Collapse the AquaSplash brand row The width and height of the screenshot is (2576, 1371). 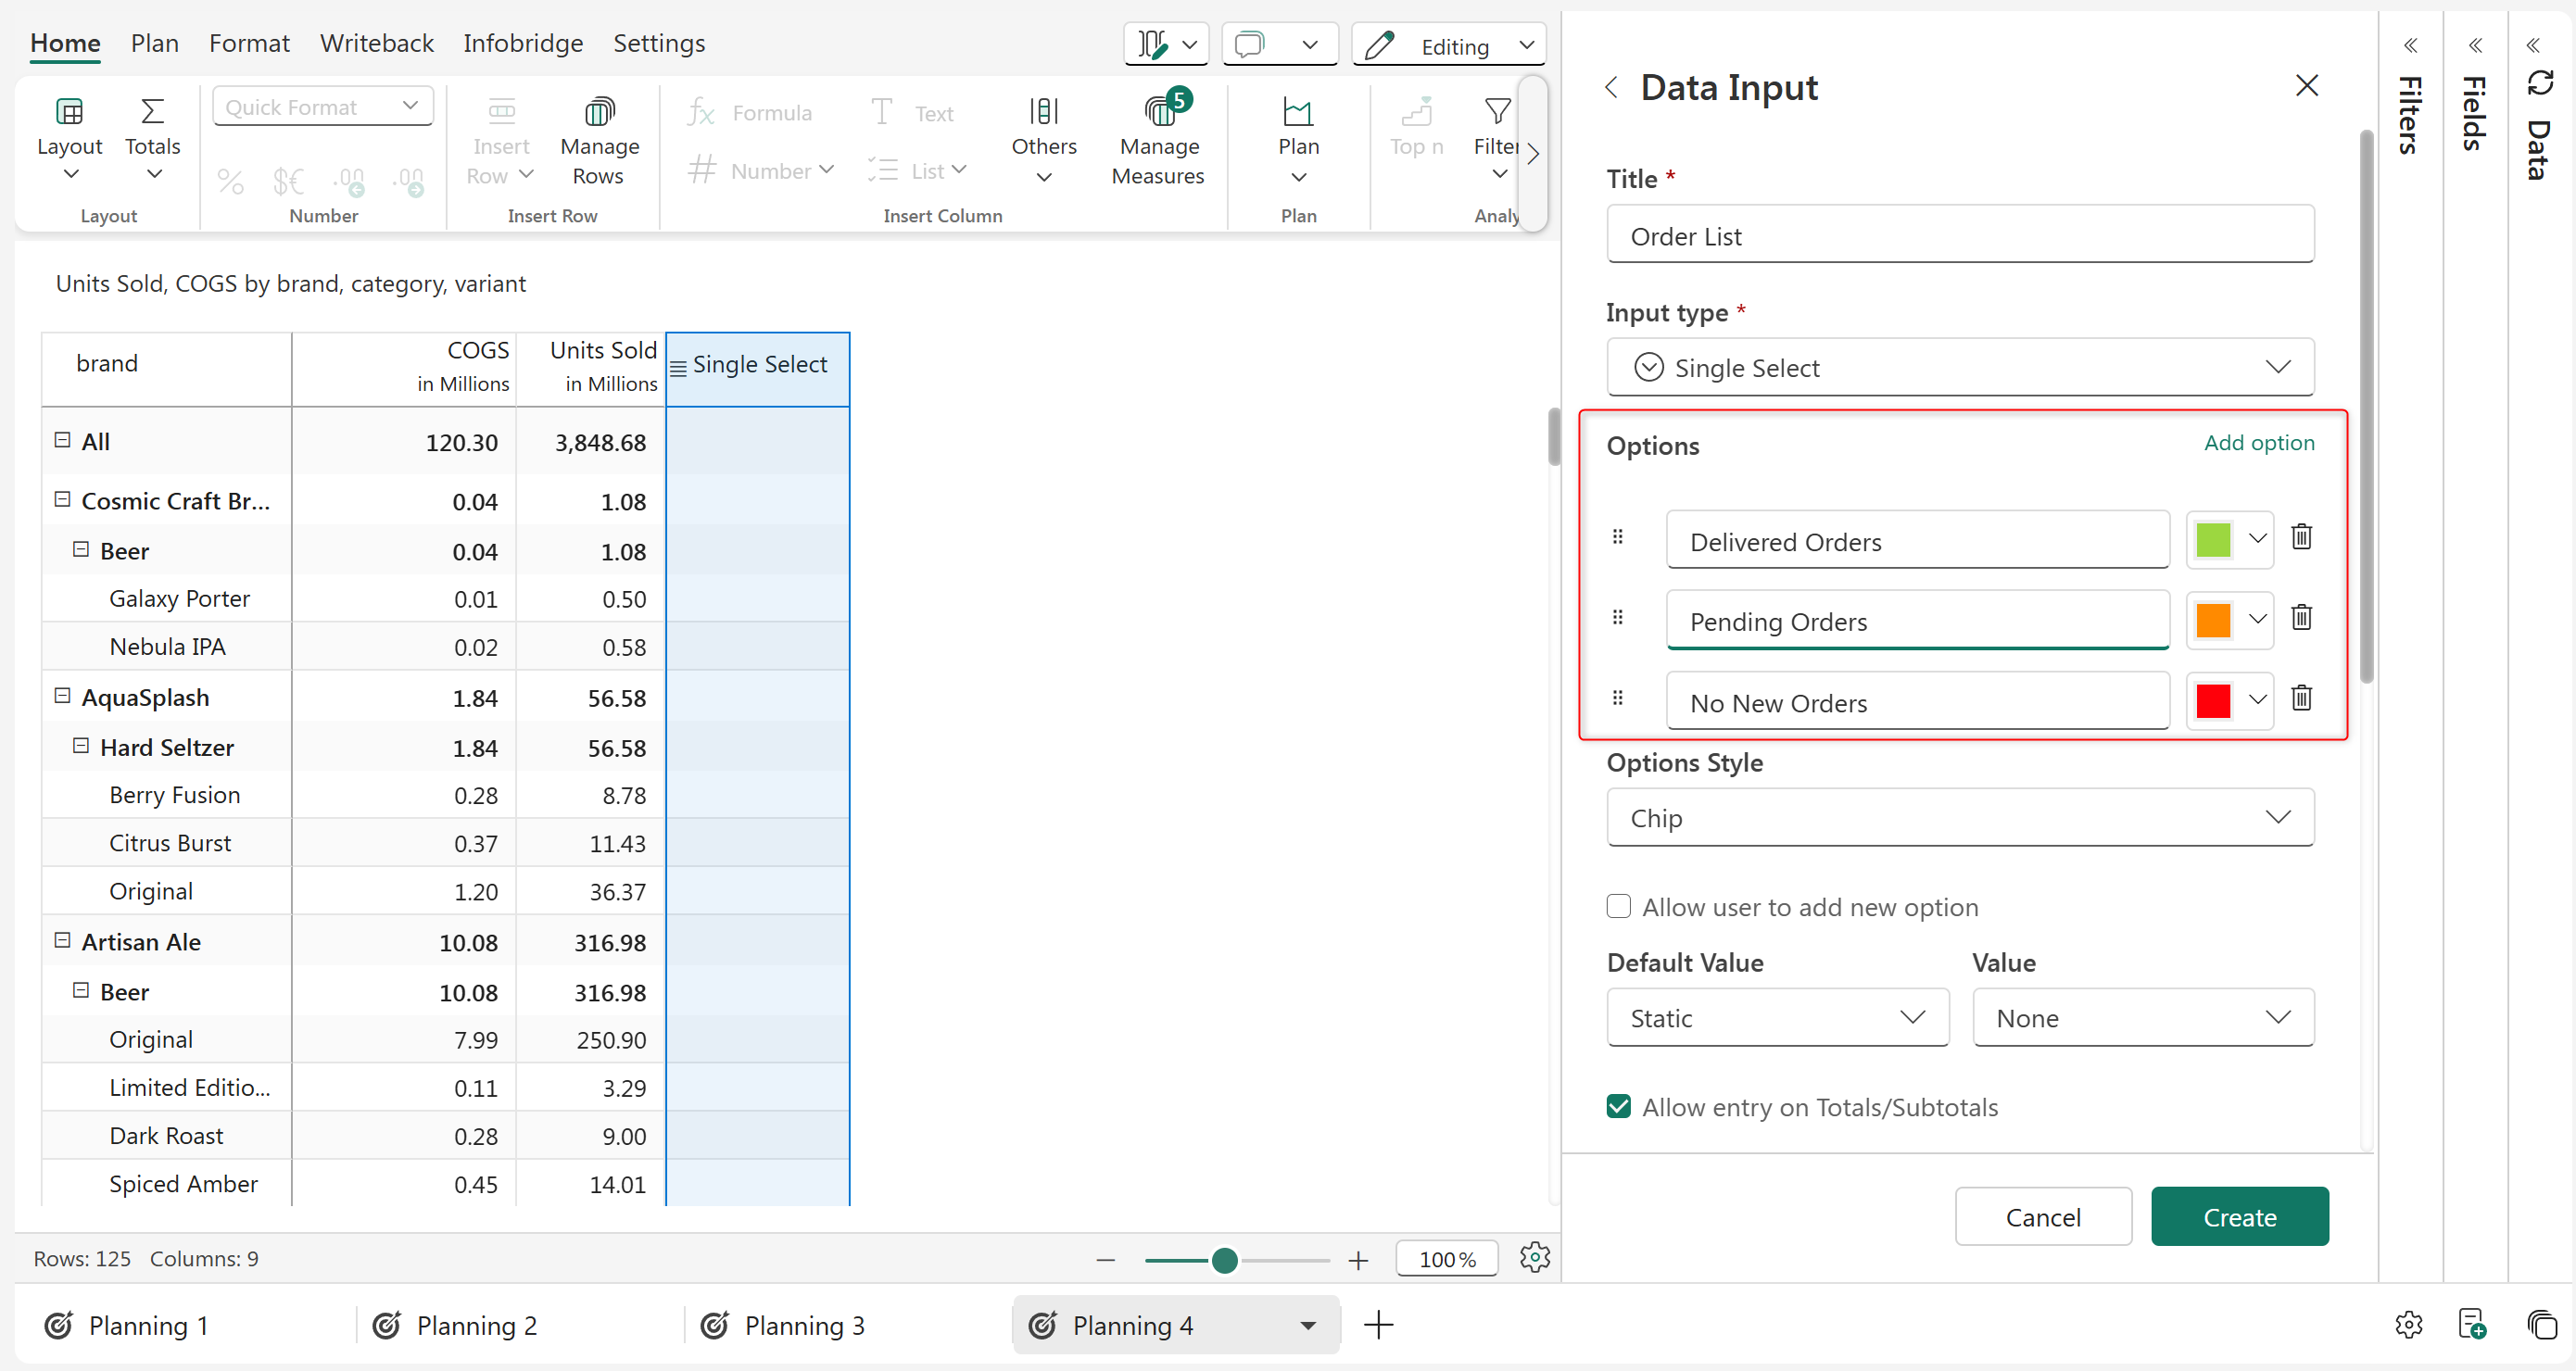pos(62,696)
